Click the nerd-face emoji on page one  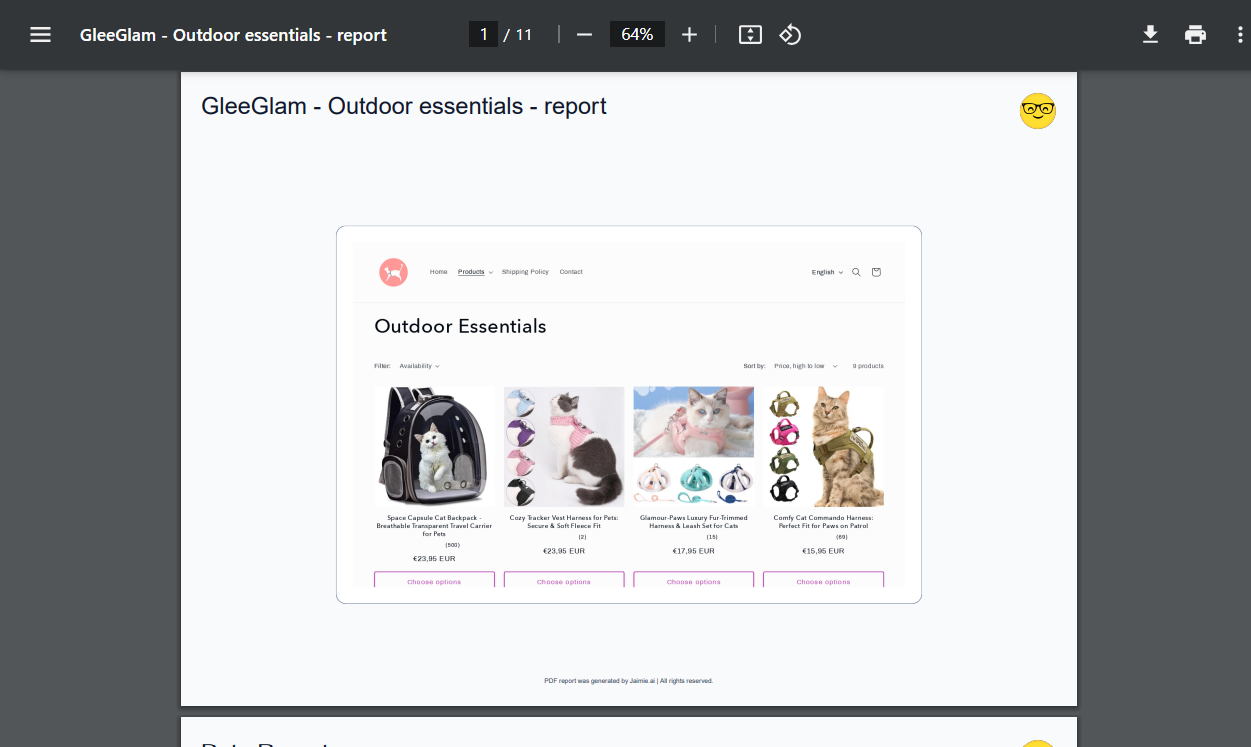tap(1038, 111)
